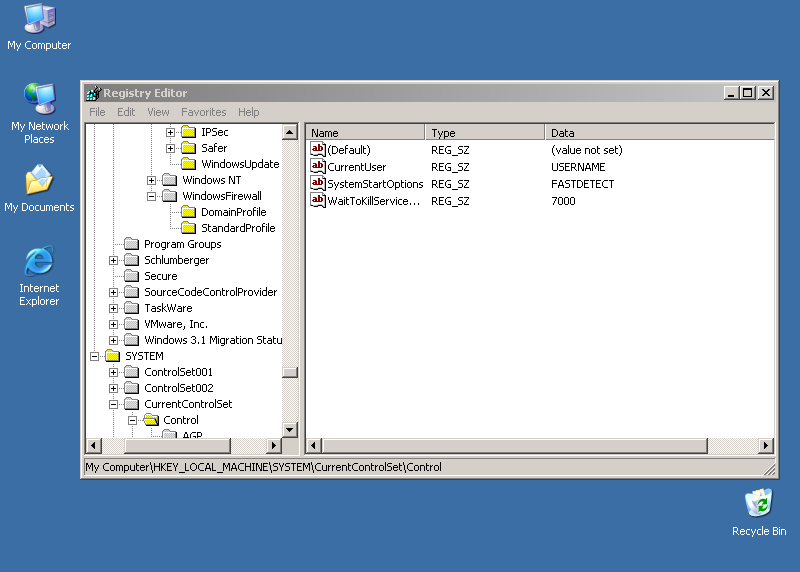Open the View menu

158,112
